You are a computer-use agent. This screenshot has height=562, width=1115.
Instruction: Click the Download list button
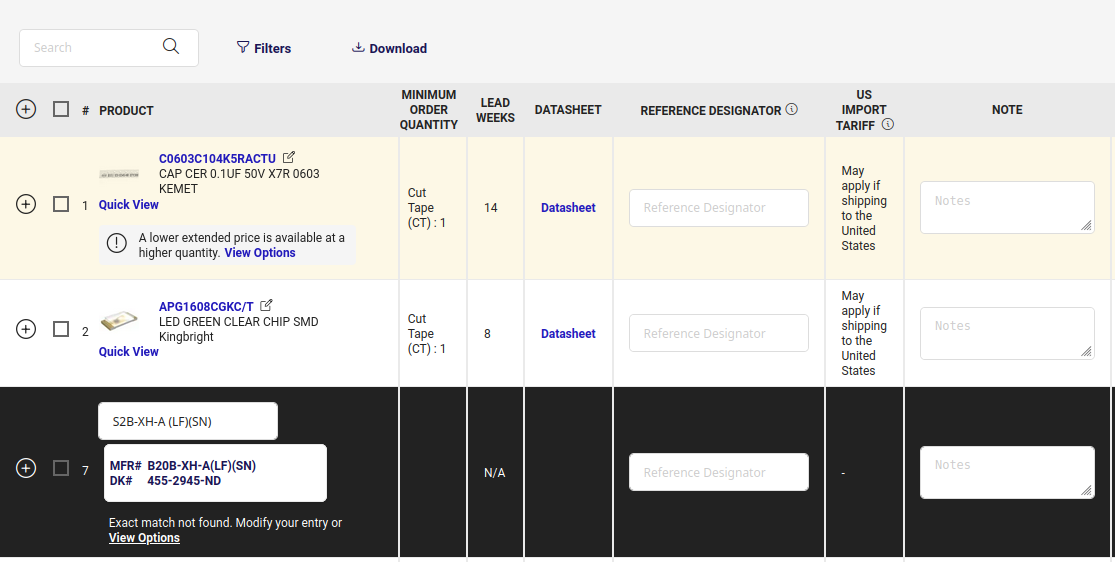coord(389,48)
